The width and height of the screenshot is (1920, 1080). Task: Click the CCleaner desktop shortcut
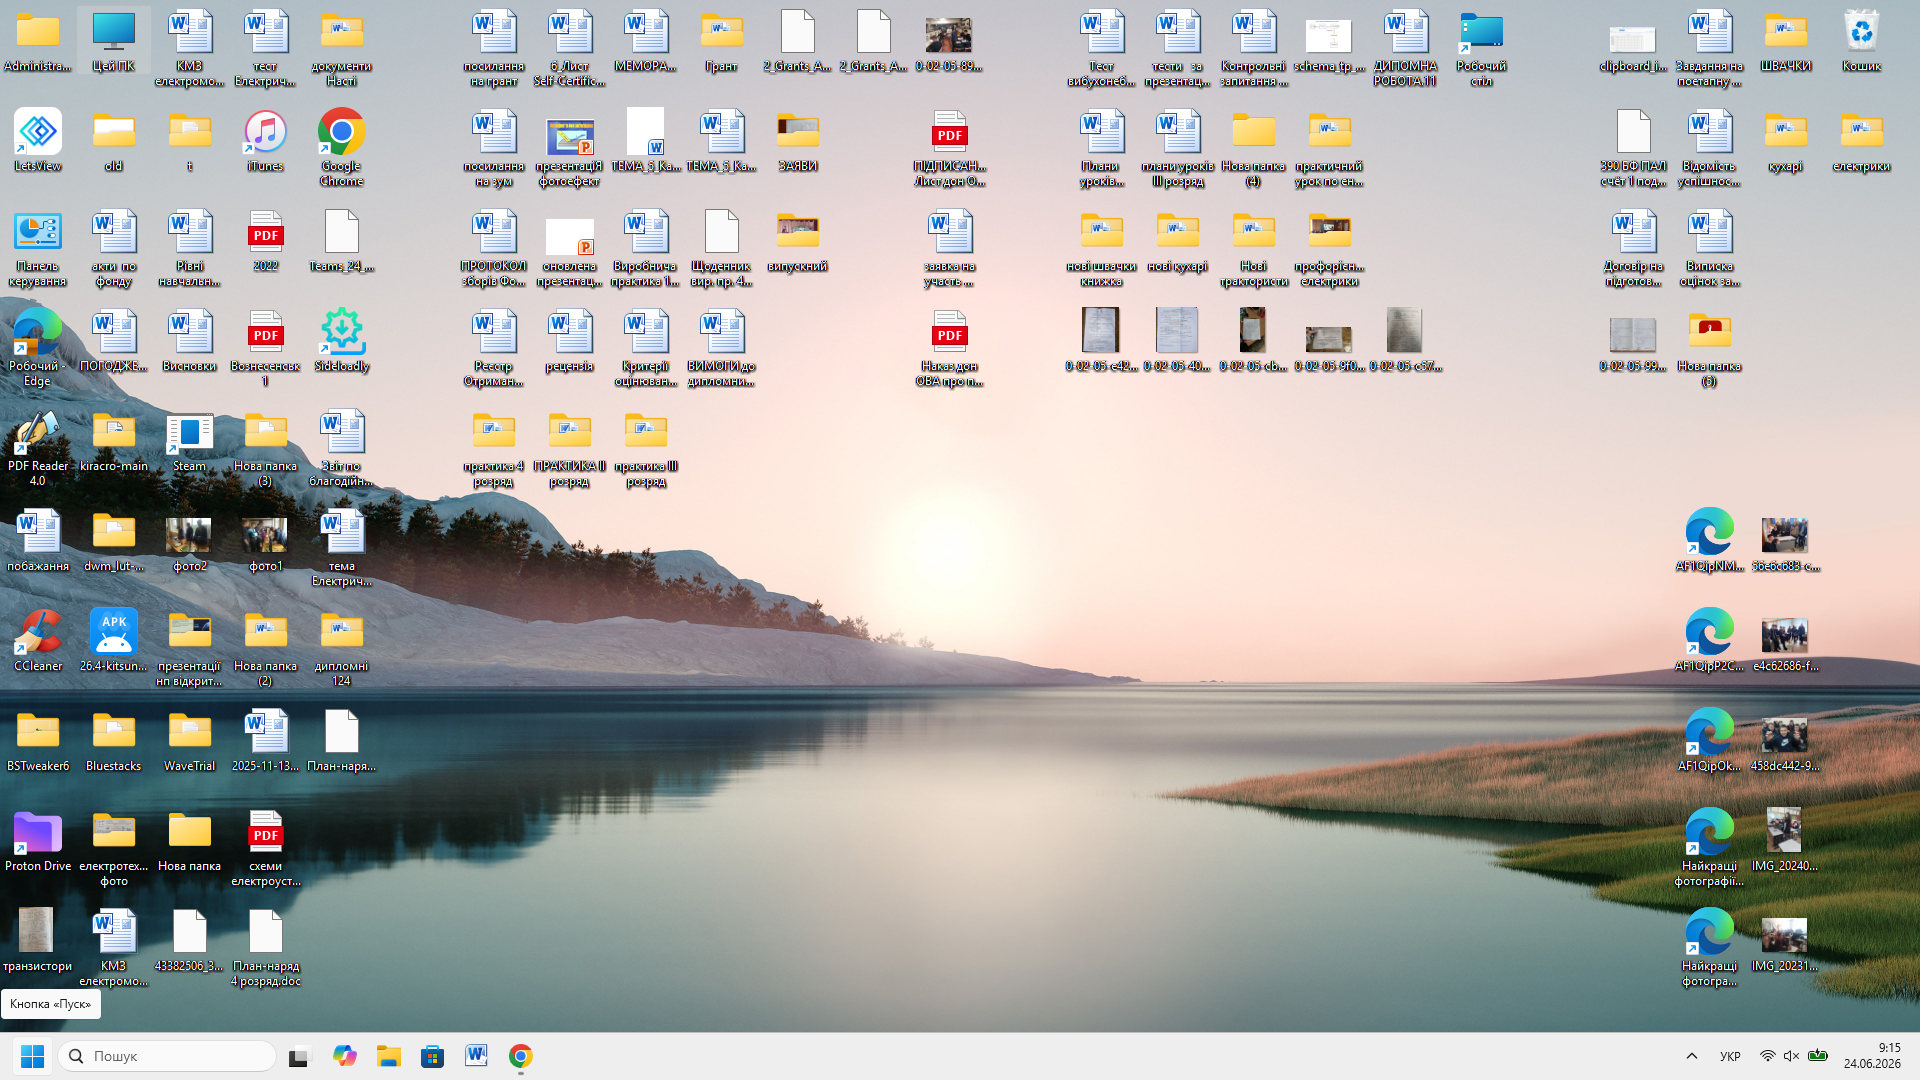(38, 640)
